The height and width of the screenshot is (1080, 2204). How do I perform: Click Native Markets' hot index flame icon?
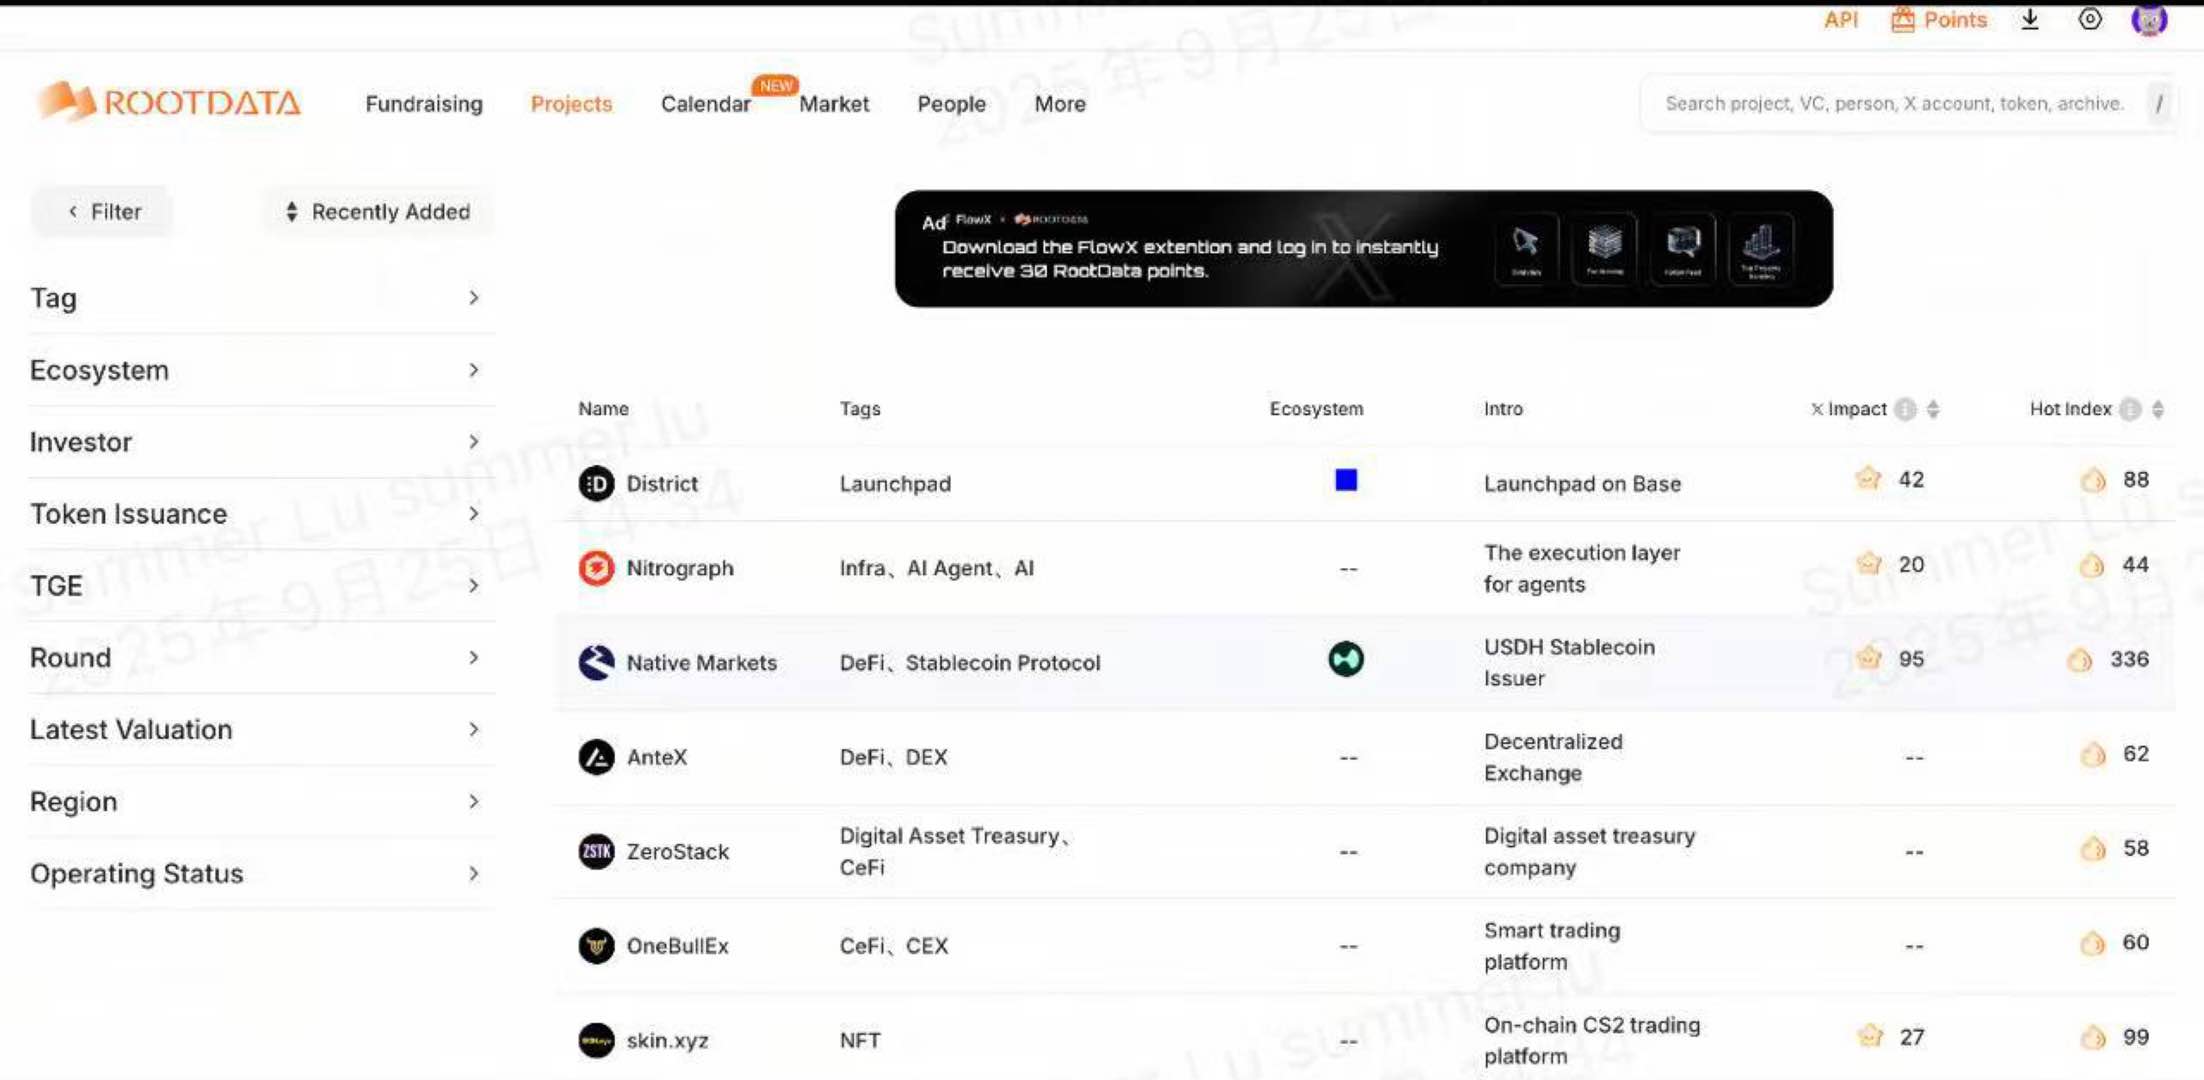pyautogui.click(x=2080, y=660)
